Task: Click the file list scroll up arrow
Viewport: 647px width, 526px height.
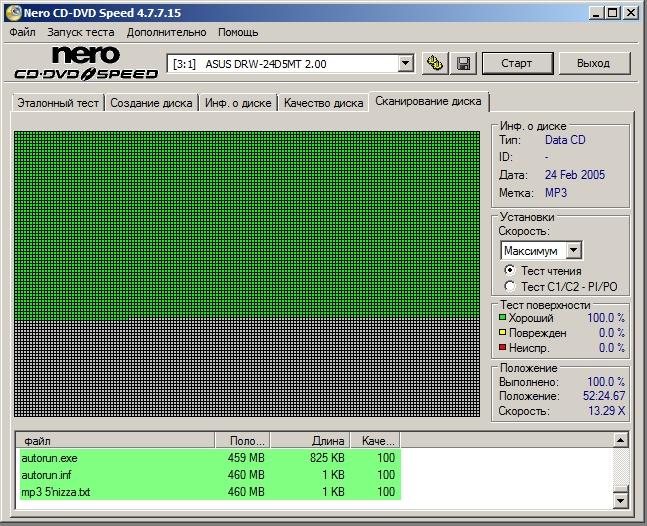Action: [x=621, y=440]
